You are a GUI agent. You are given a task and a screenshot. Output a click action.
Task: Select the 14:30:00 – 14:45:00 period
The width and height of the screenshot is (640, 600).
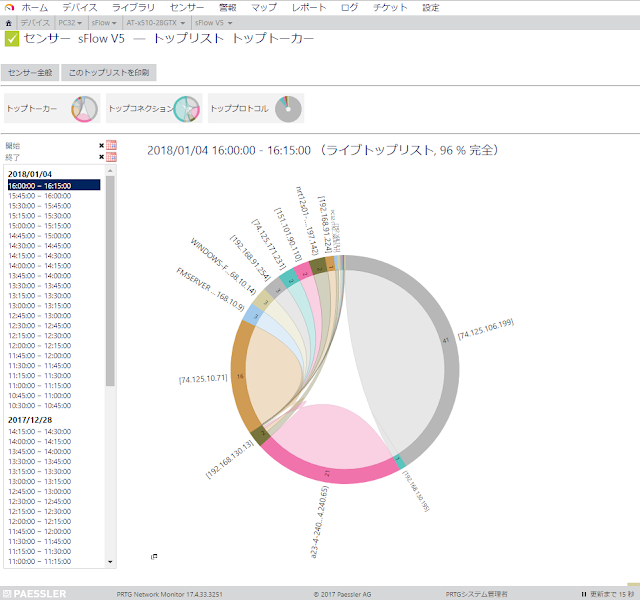pos(40,246)
